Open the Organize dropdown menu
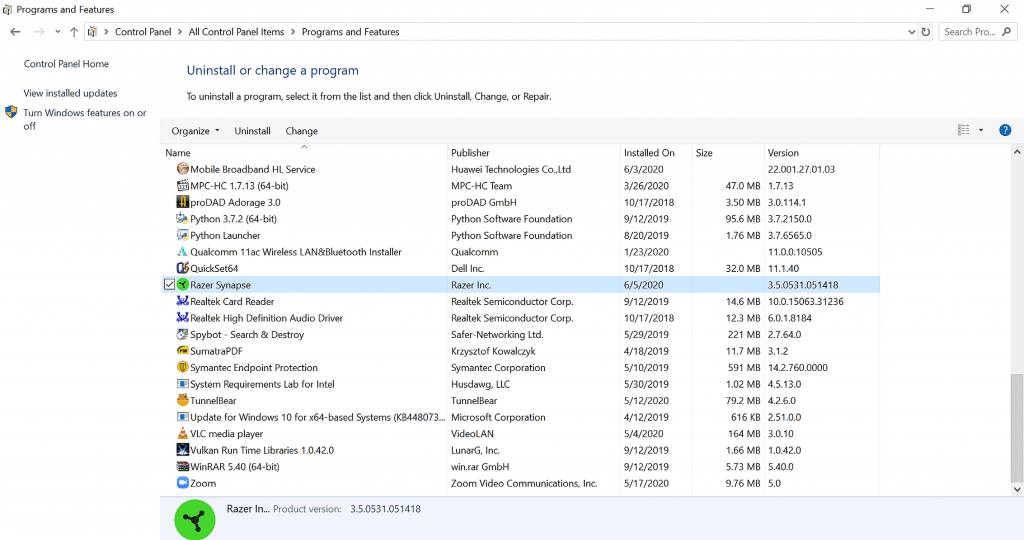Image resolution: width=1024 pixels, height=540 pixels. click(195, 131)
